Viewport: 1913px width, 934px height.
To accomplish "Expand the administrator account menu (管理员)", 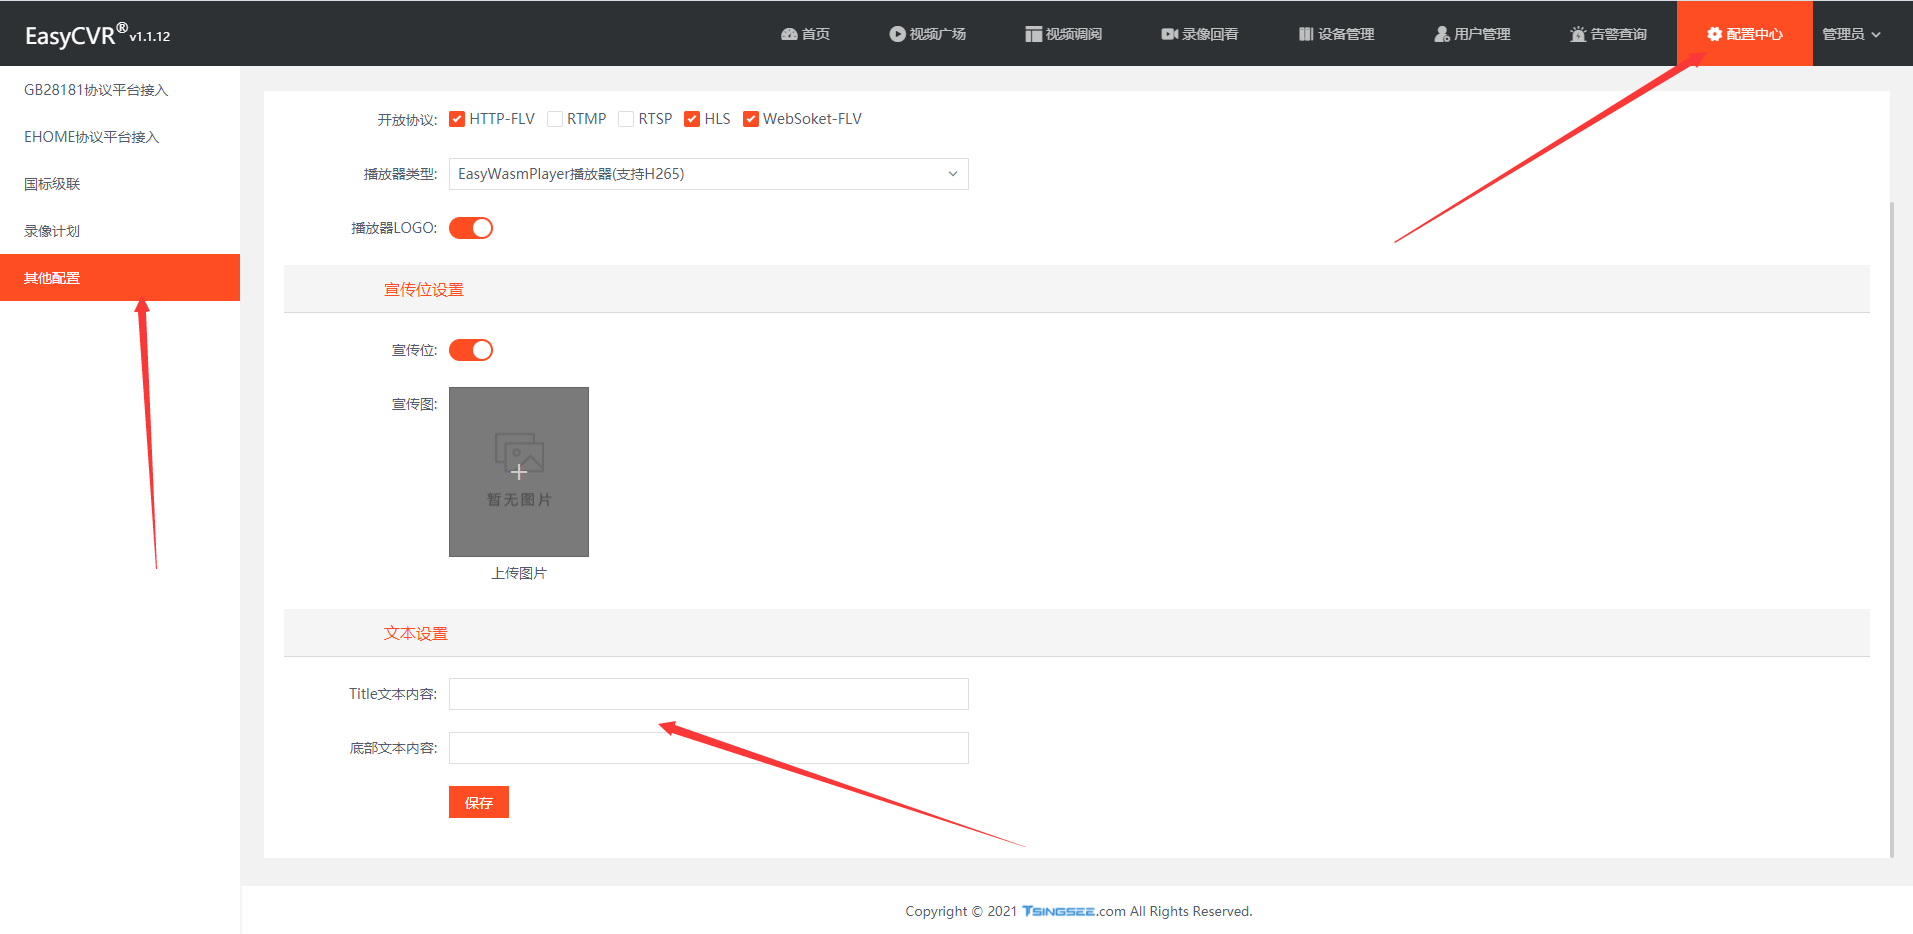I will pyautogui.click(x=1851, y=34).
